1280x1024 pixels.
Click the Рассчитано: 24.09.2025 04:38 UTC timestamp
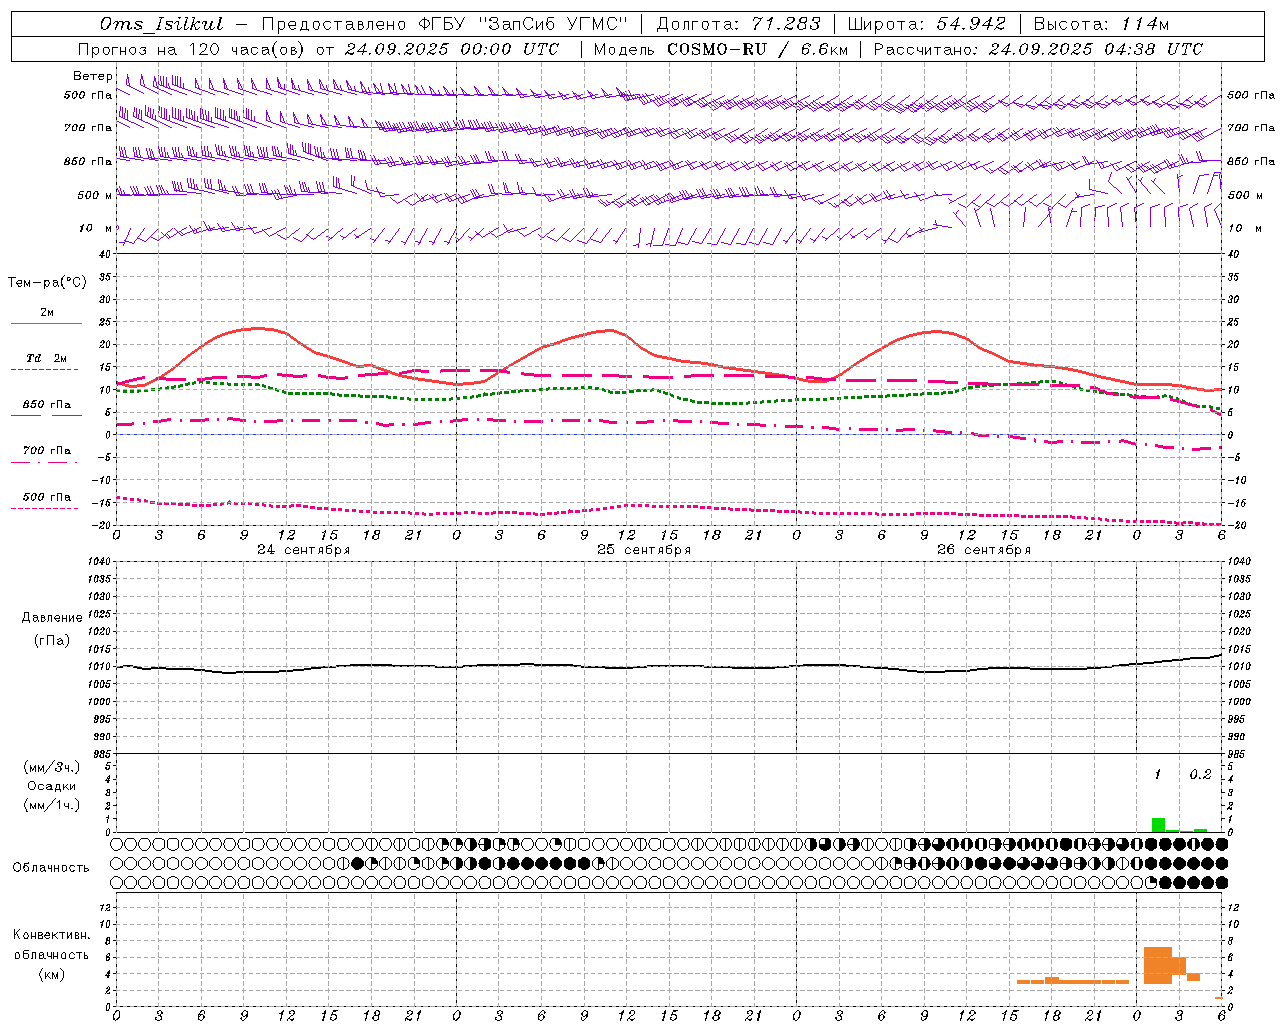(x=1038, y=49)
